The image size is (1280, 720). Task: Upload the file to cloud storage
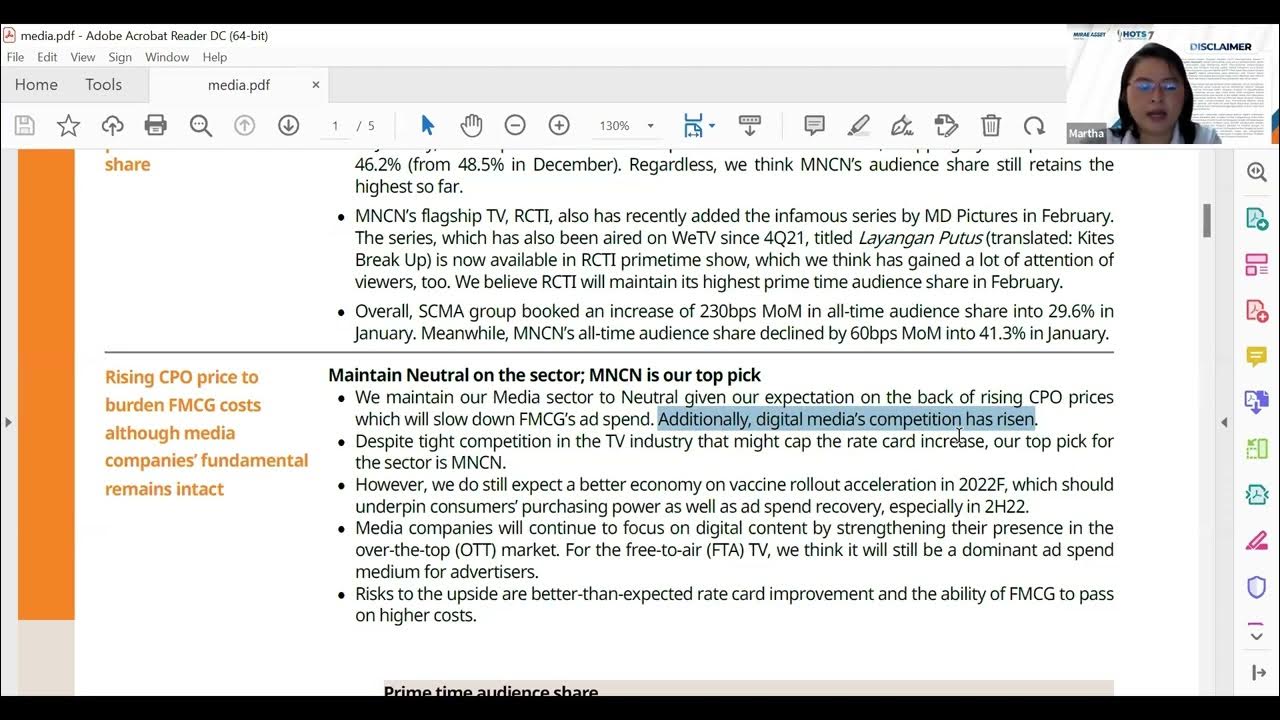[x=112, y=125]
